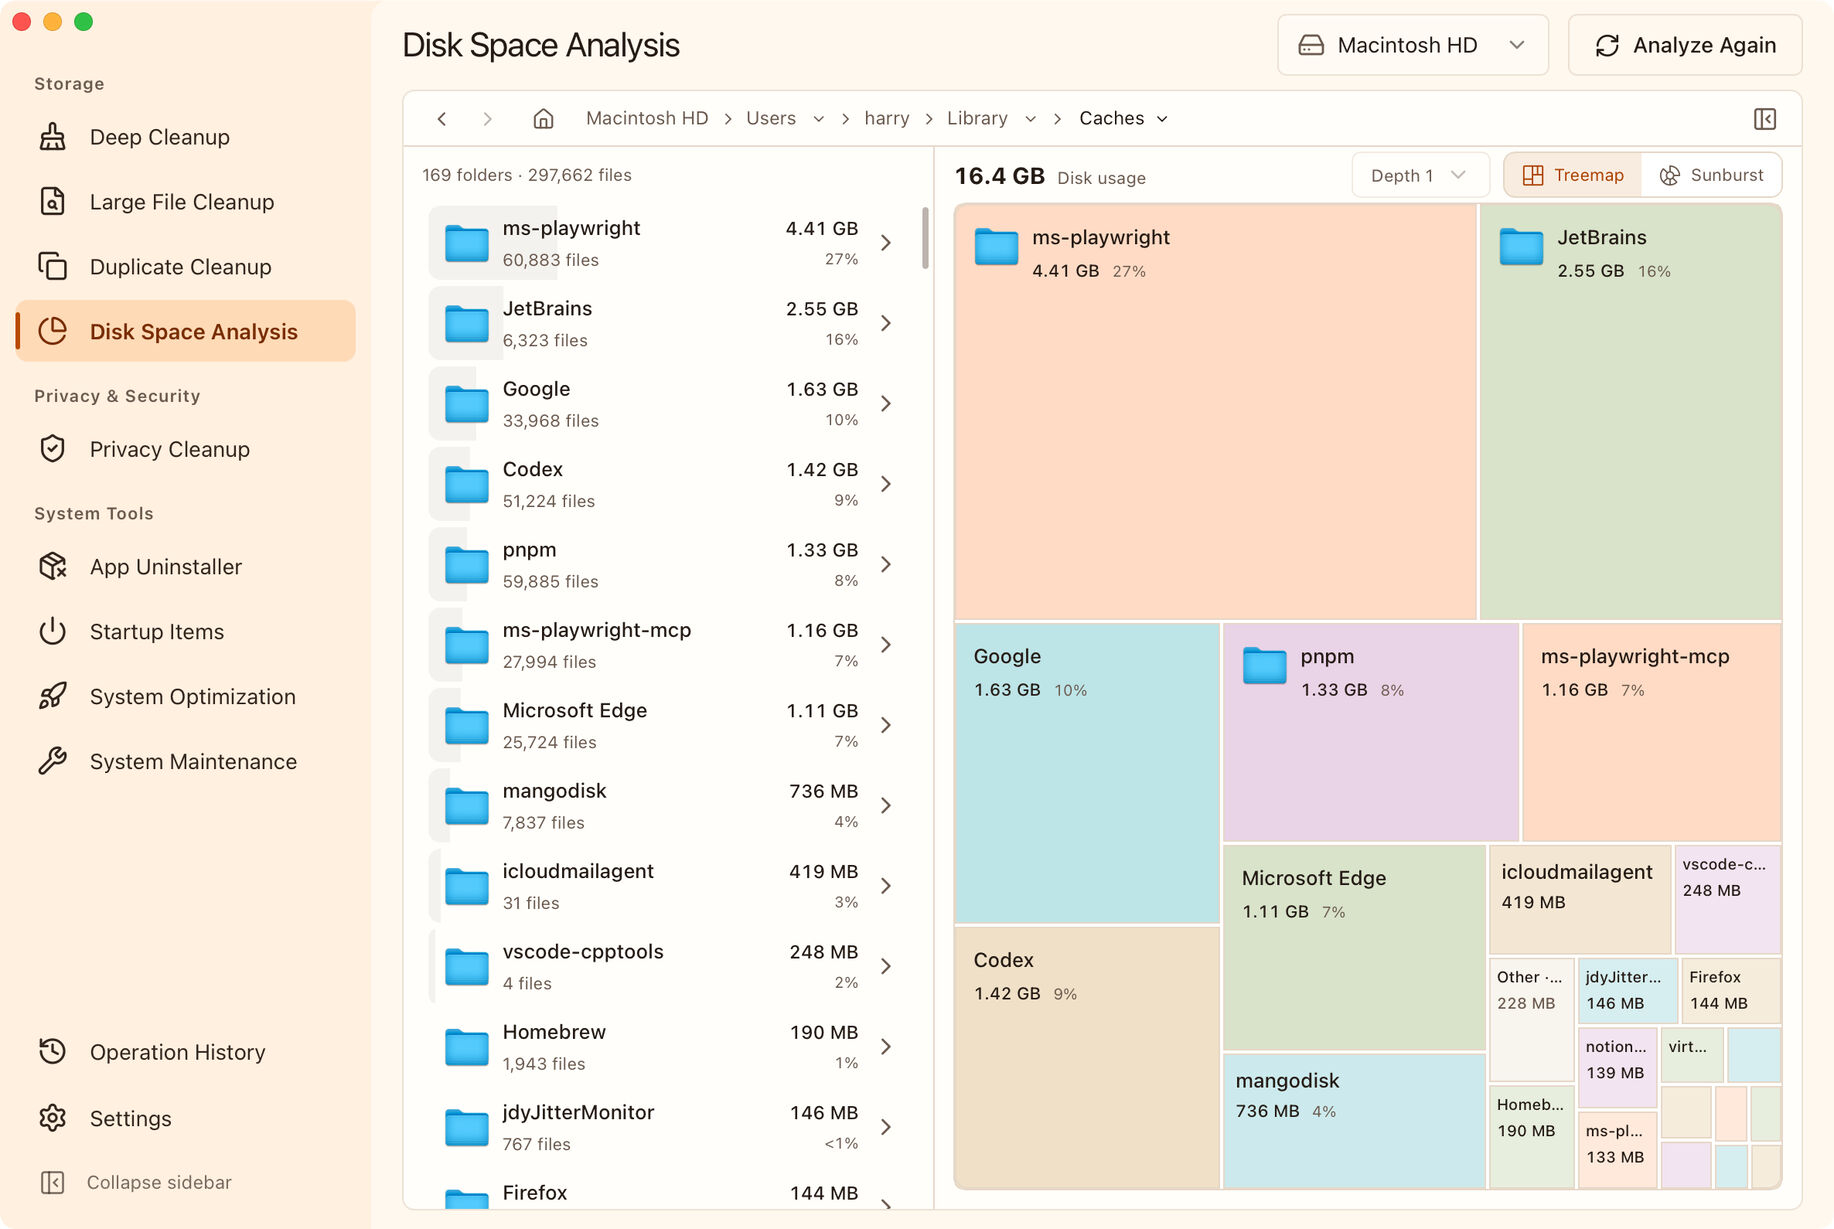Click Macintosh HD in the breadcrumb path
This screenshot has height=1229, width=1834.
tap(647, 118)
